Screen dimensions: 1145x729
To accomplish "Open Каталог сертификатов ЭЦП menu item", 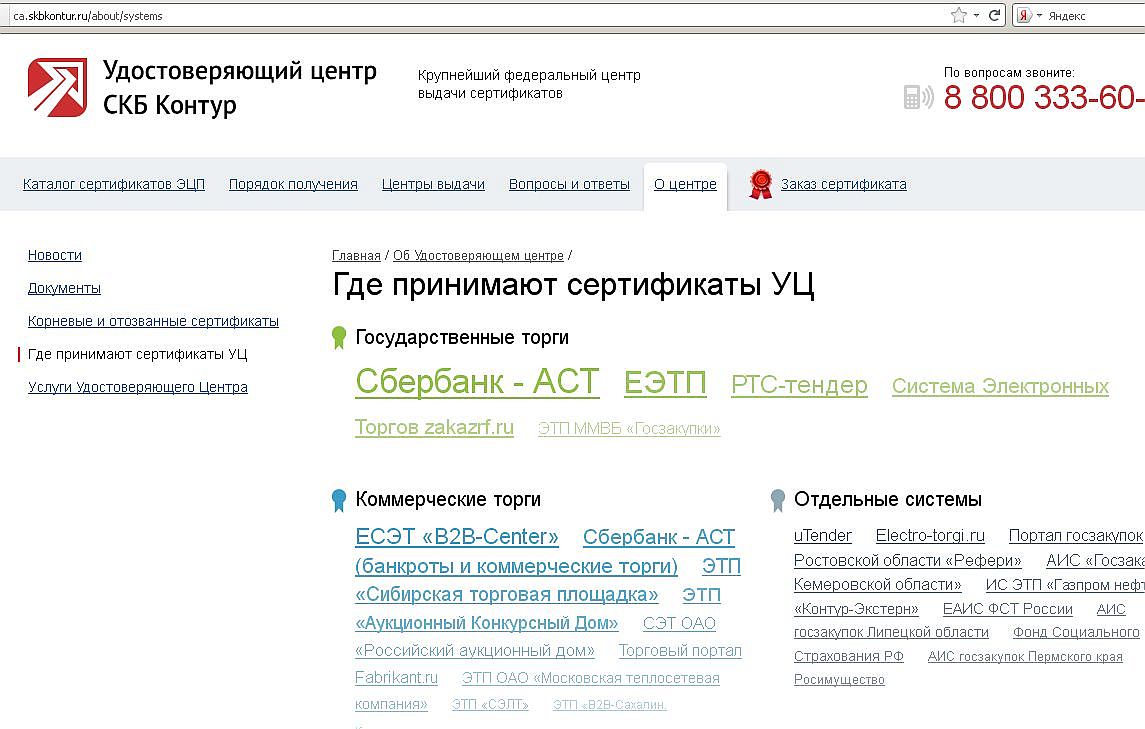I will (114, 184).
